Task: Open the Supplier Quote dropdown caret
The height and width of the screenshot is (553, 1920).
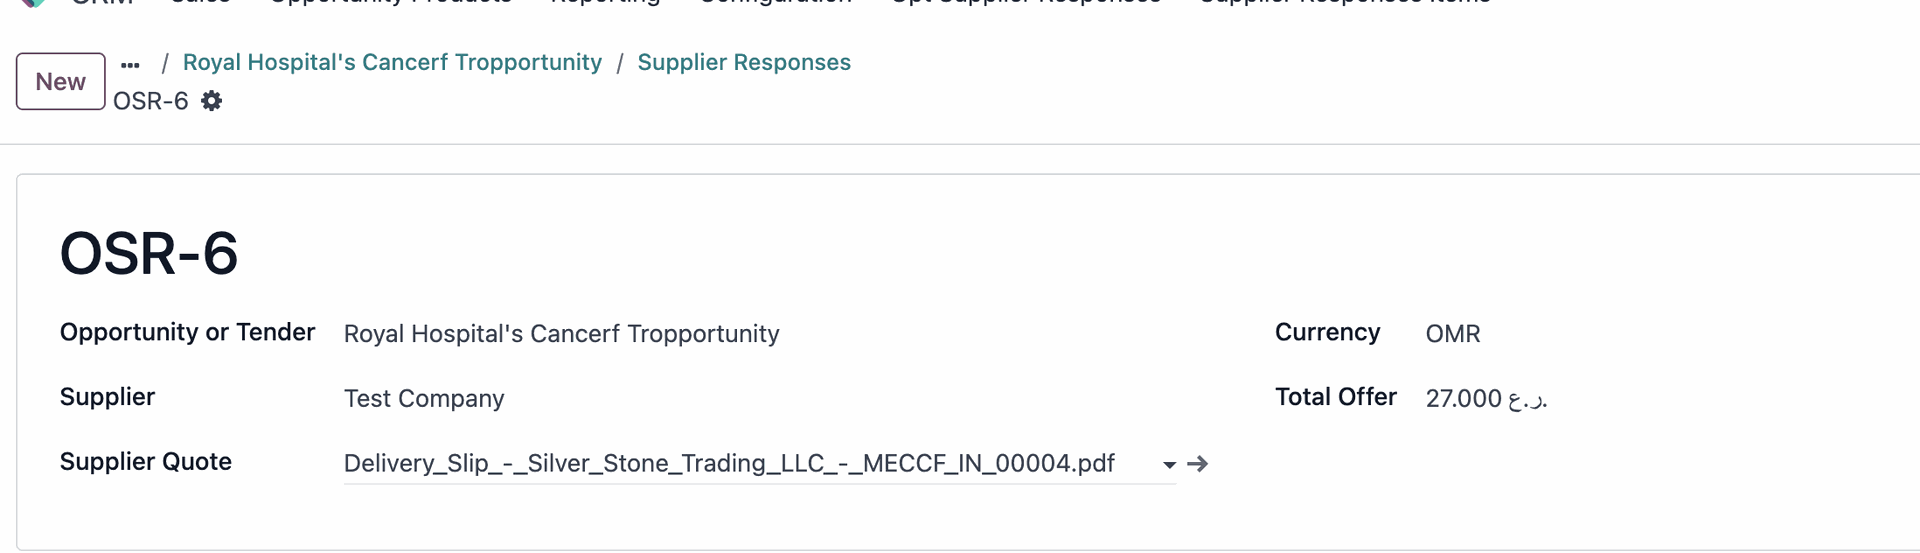Action: 1169,464
